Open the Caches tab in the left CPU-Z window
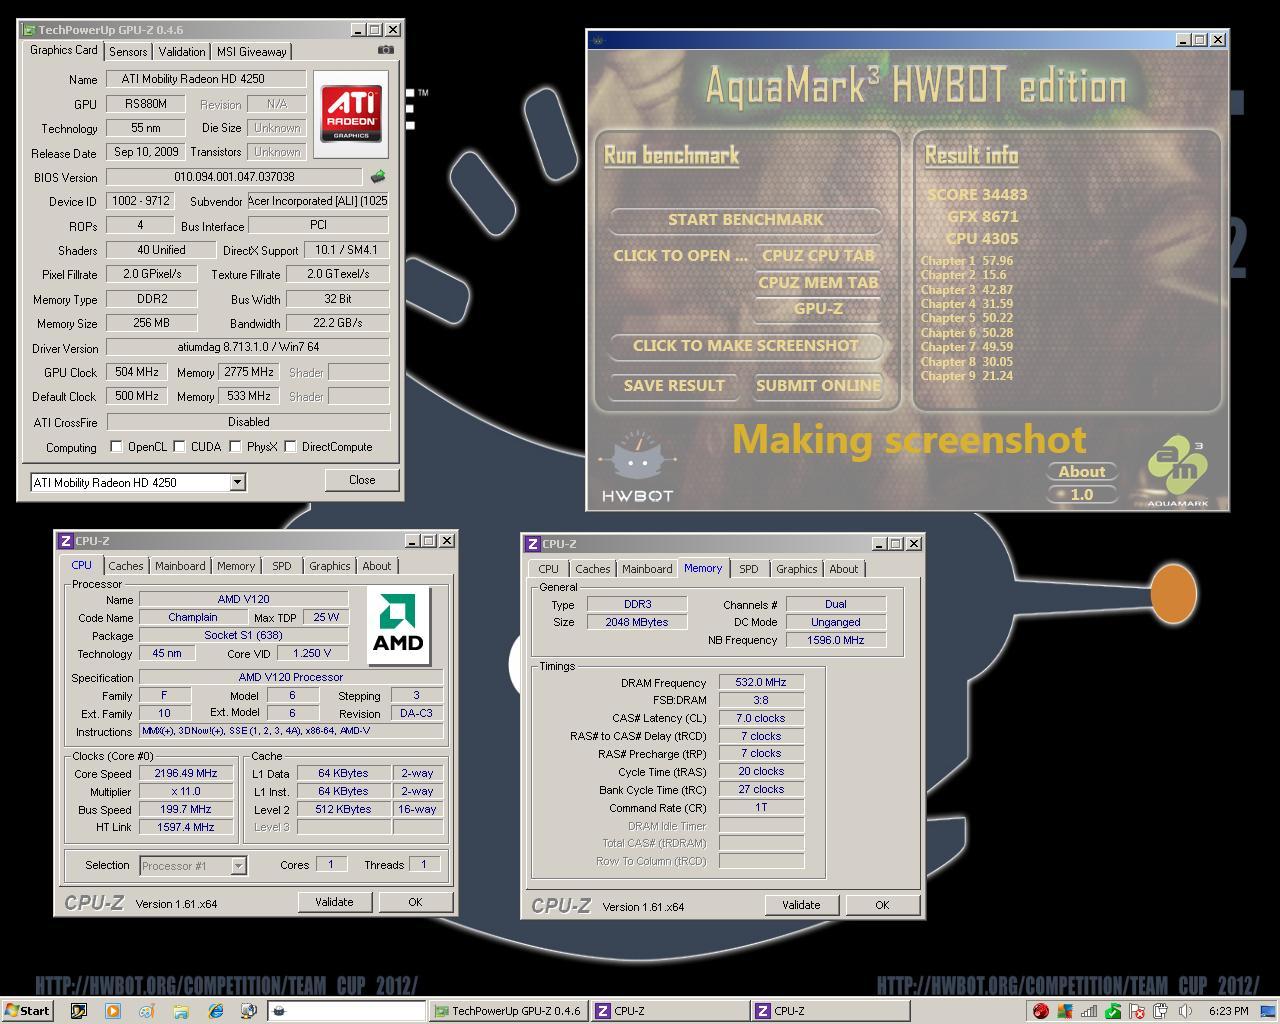The image size is (1280, 1024). pos(126,566)
